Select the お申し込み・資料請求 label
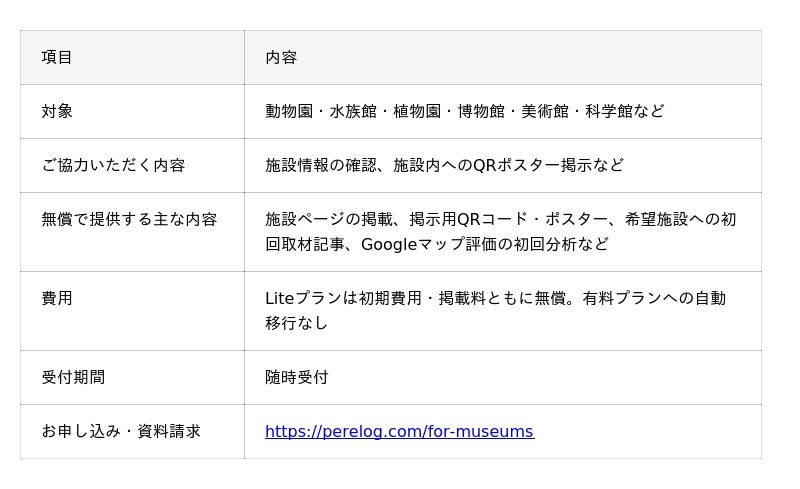This screenshot has height=489, width=800. [121, 431]
